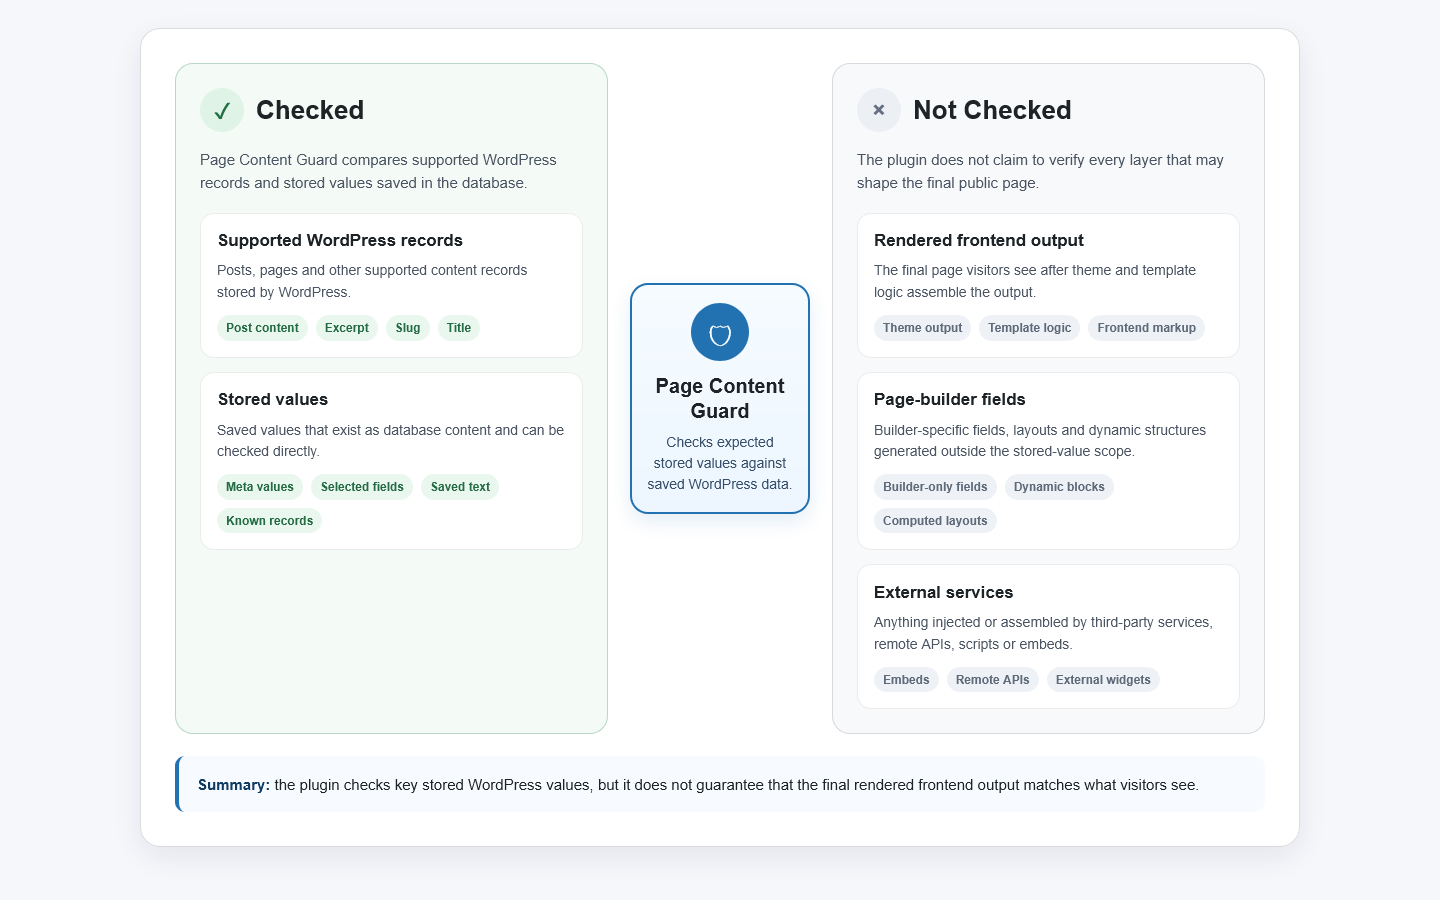Click the green checkmark icon beside Checked
The width and height of the screenshot is (1440, 900).
coord(222,110)
